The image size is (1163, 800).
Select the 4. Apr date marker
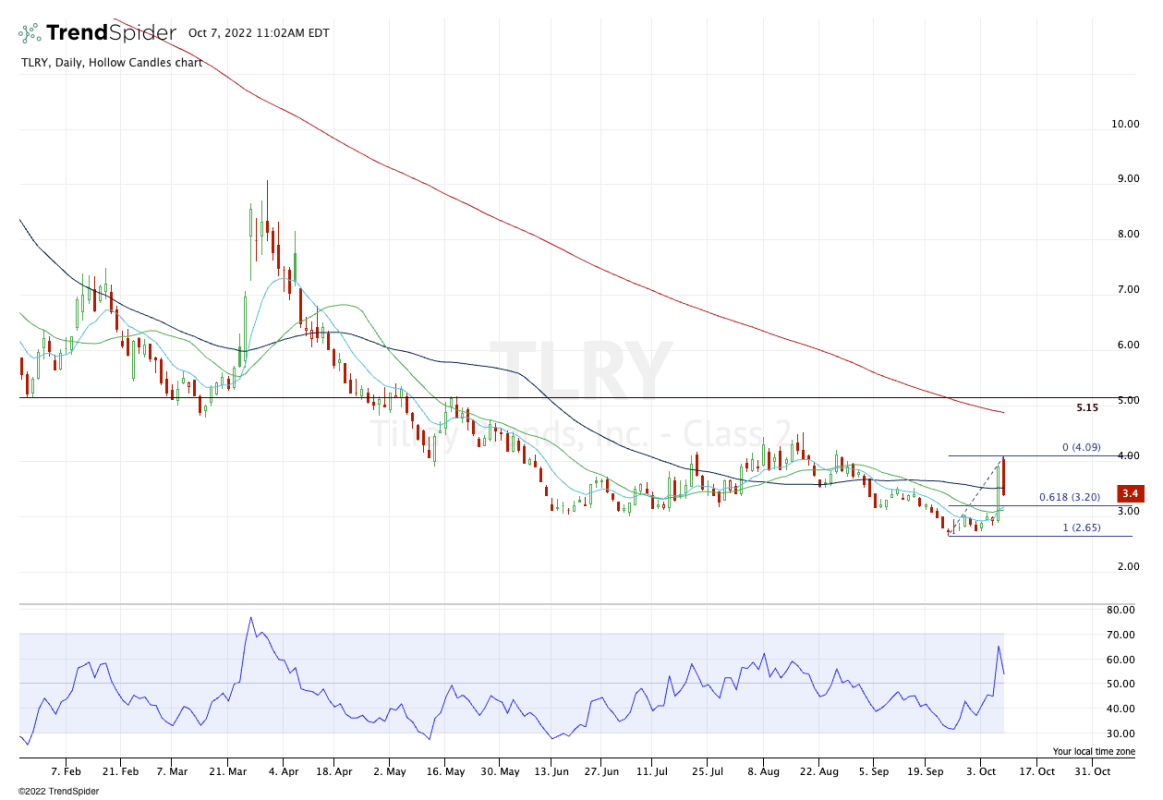pos(282,772)
